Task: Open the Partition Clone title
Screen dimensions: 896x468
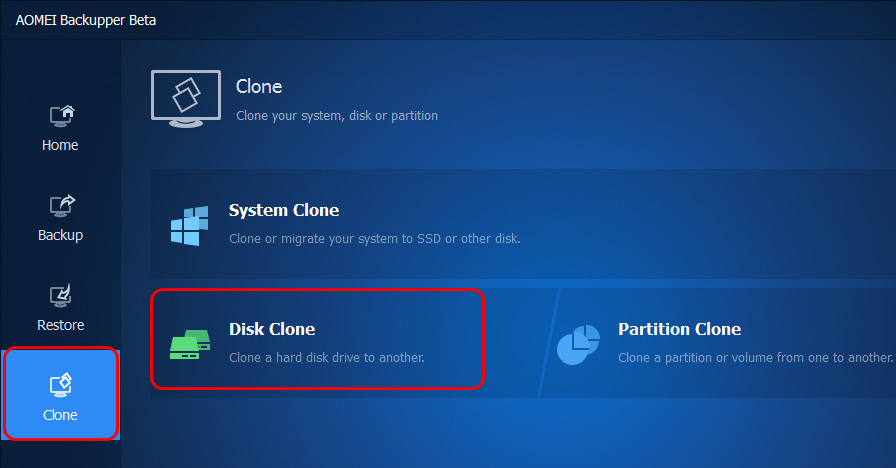Action: pyautogui.click(x=679, y=329)
